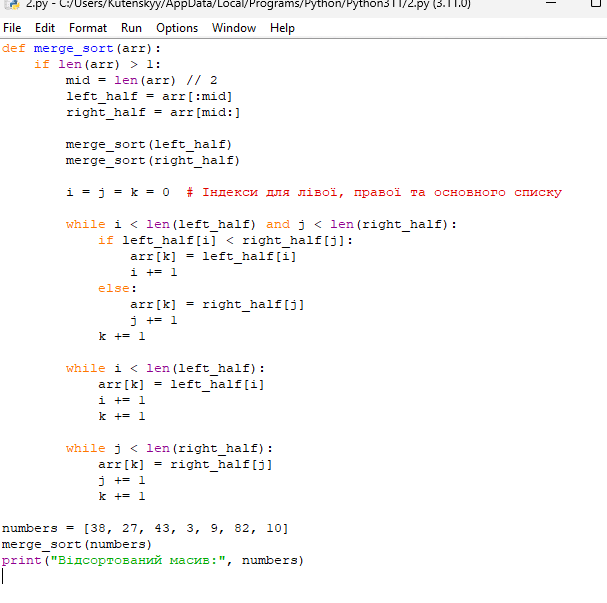Open the Format menu
The height and width of the screenshot is (603, 607).
point(88,28)
